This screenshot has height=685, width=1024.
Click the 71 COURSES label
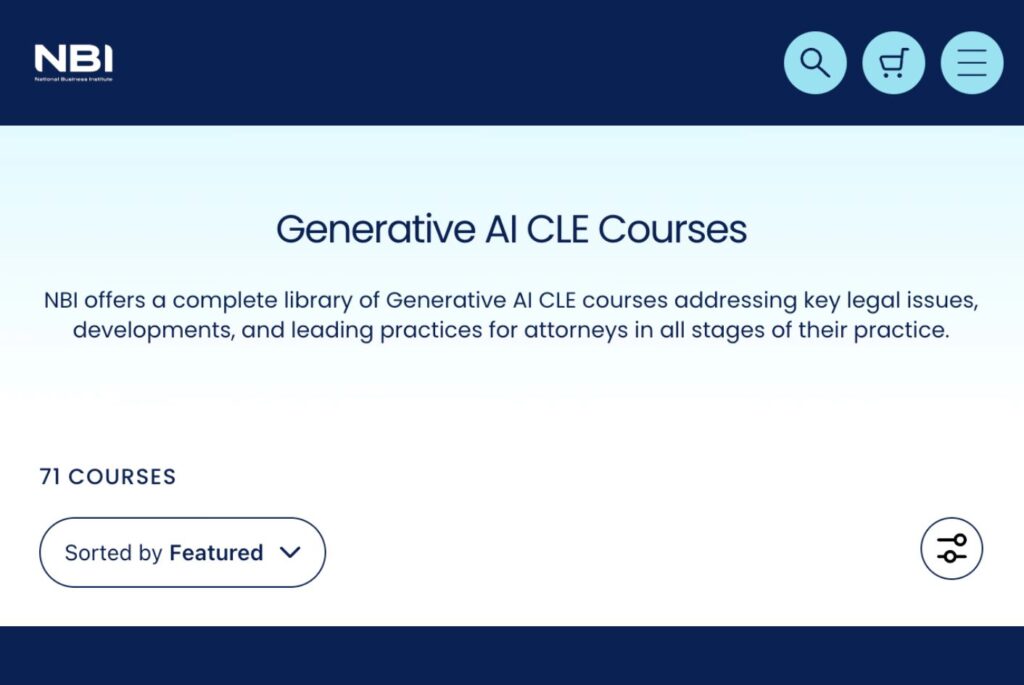click(106, 476)
